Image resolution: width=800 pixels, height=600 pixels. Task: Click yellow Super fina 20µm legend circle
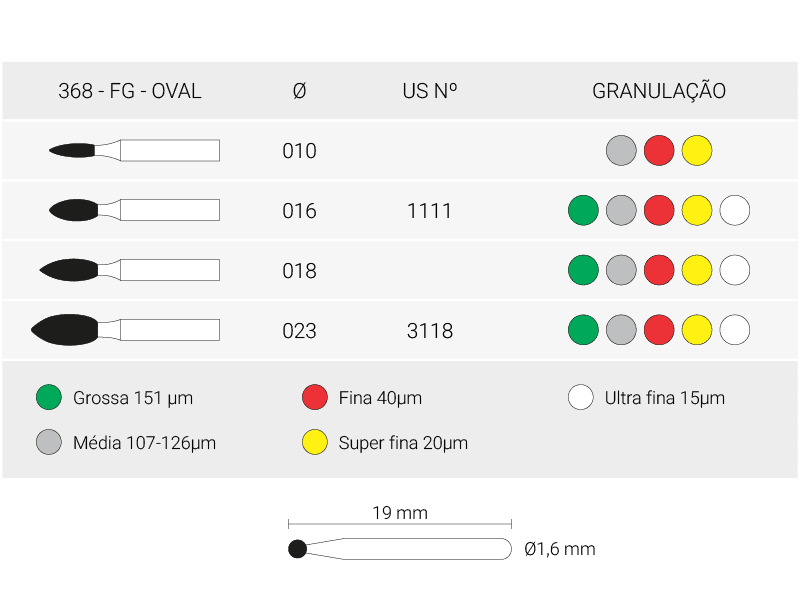(x=315, y=442)
